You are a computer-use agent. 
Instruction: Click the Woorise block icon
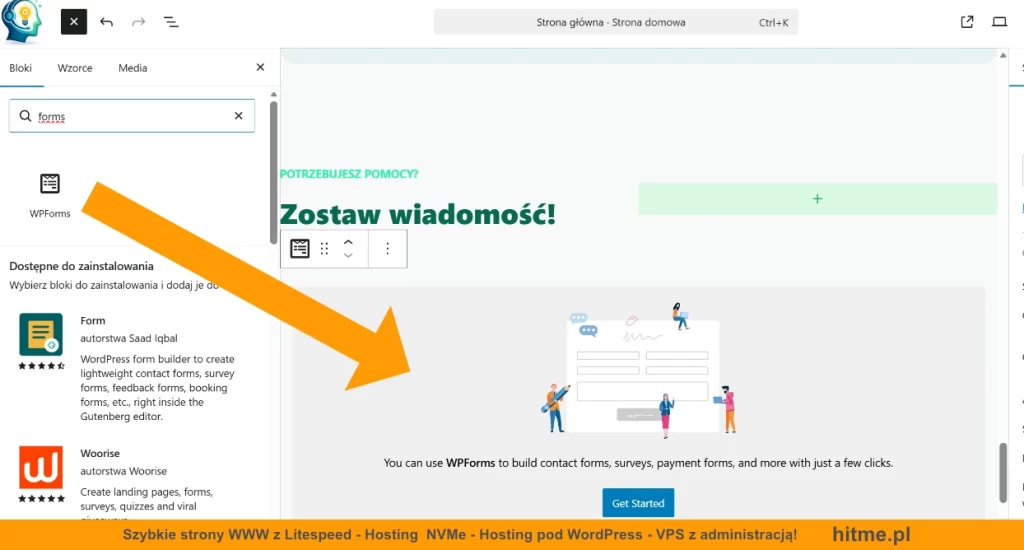(x=41, y=468)
